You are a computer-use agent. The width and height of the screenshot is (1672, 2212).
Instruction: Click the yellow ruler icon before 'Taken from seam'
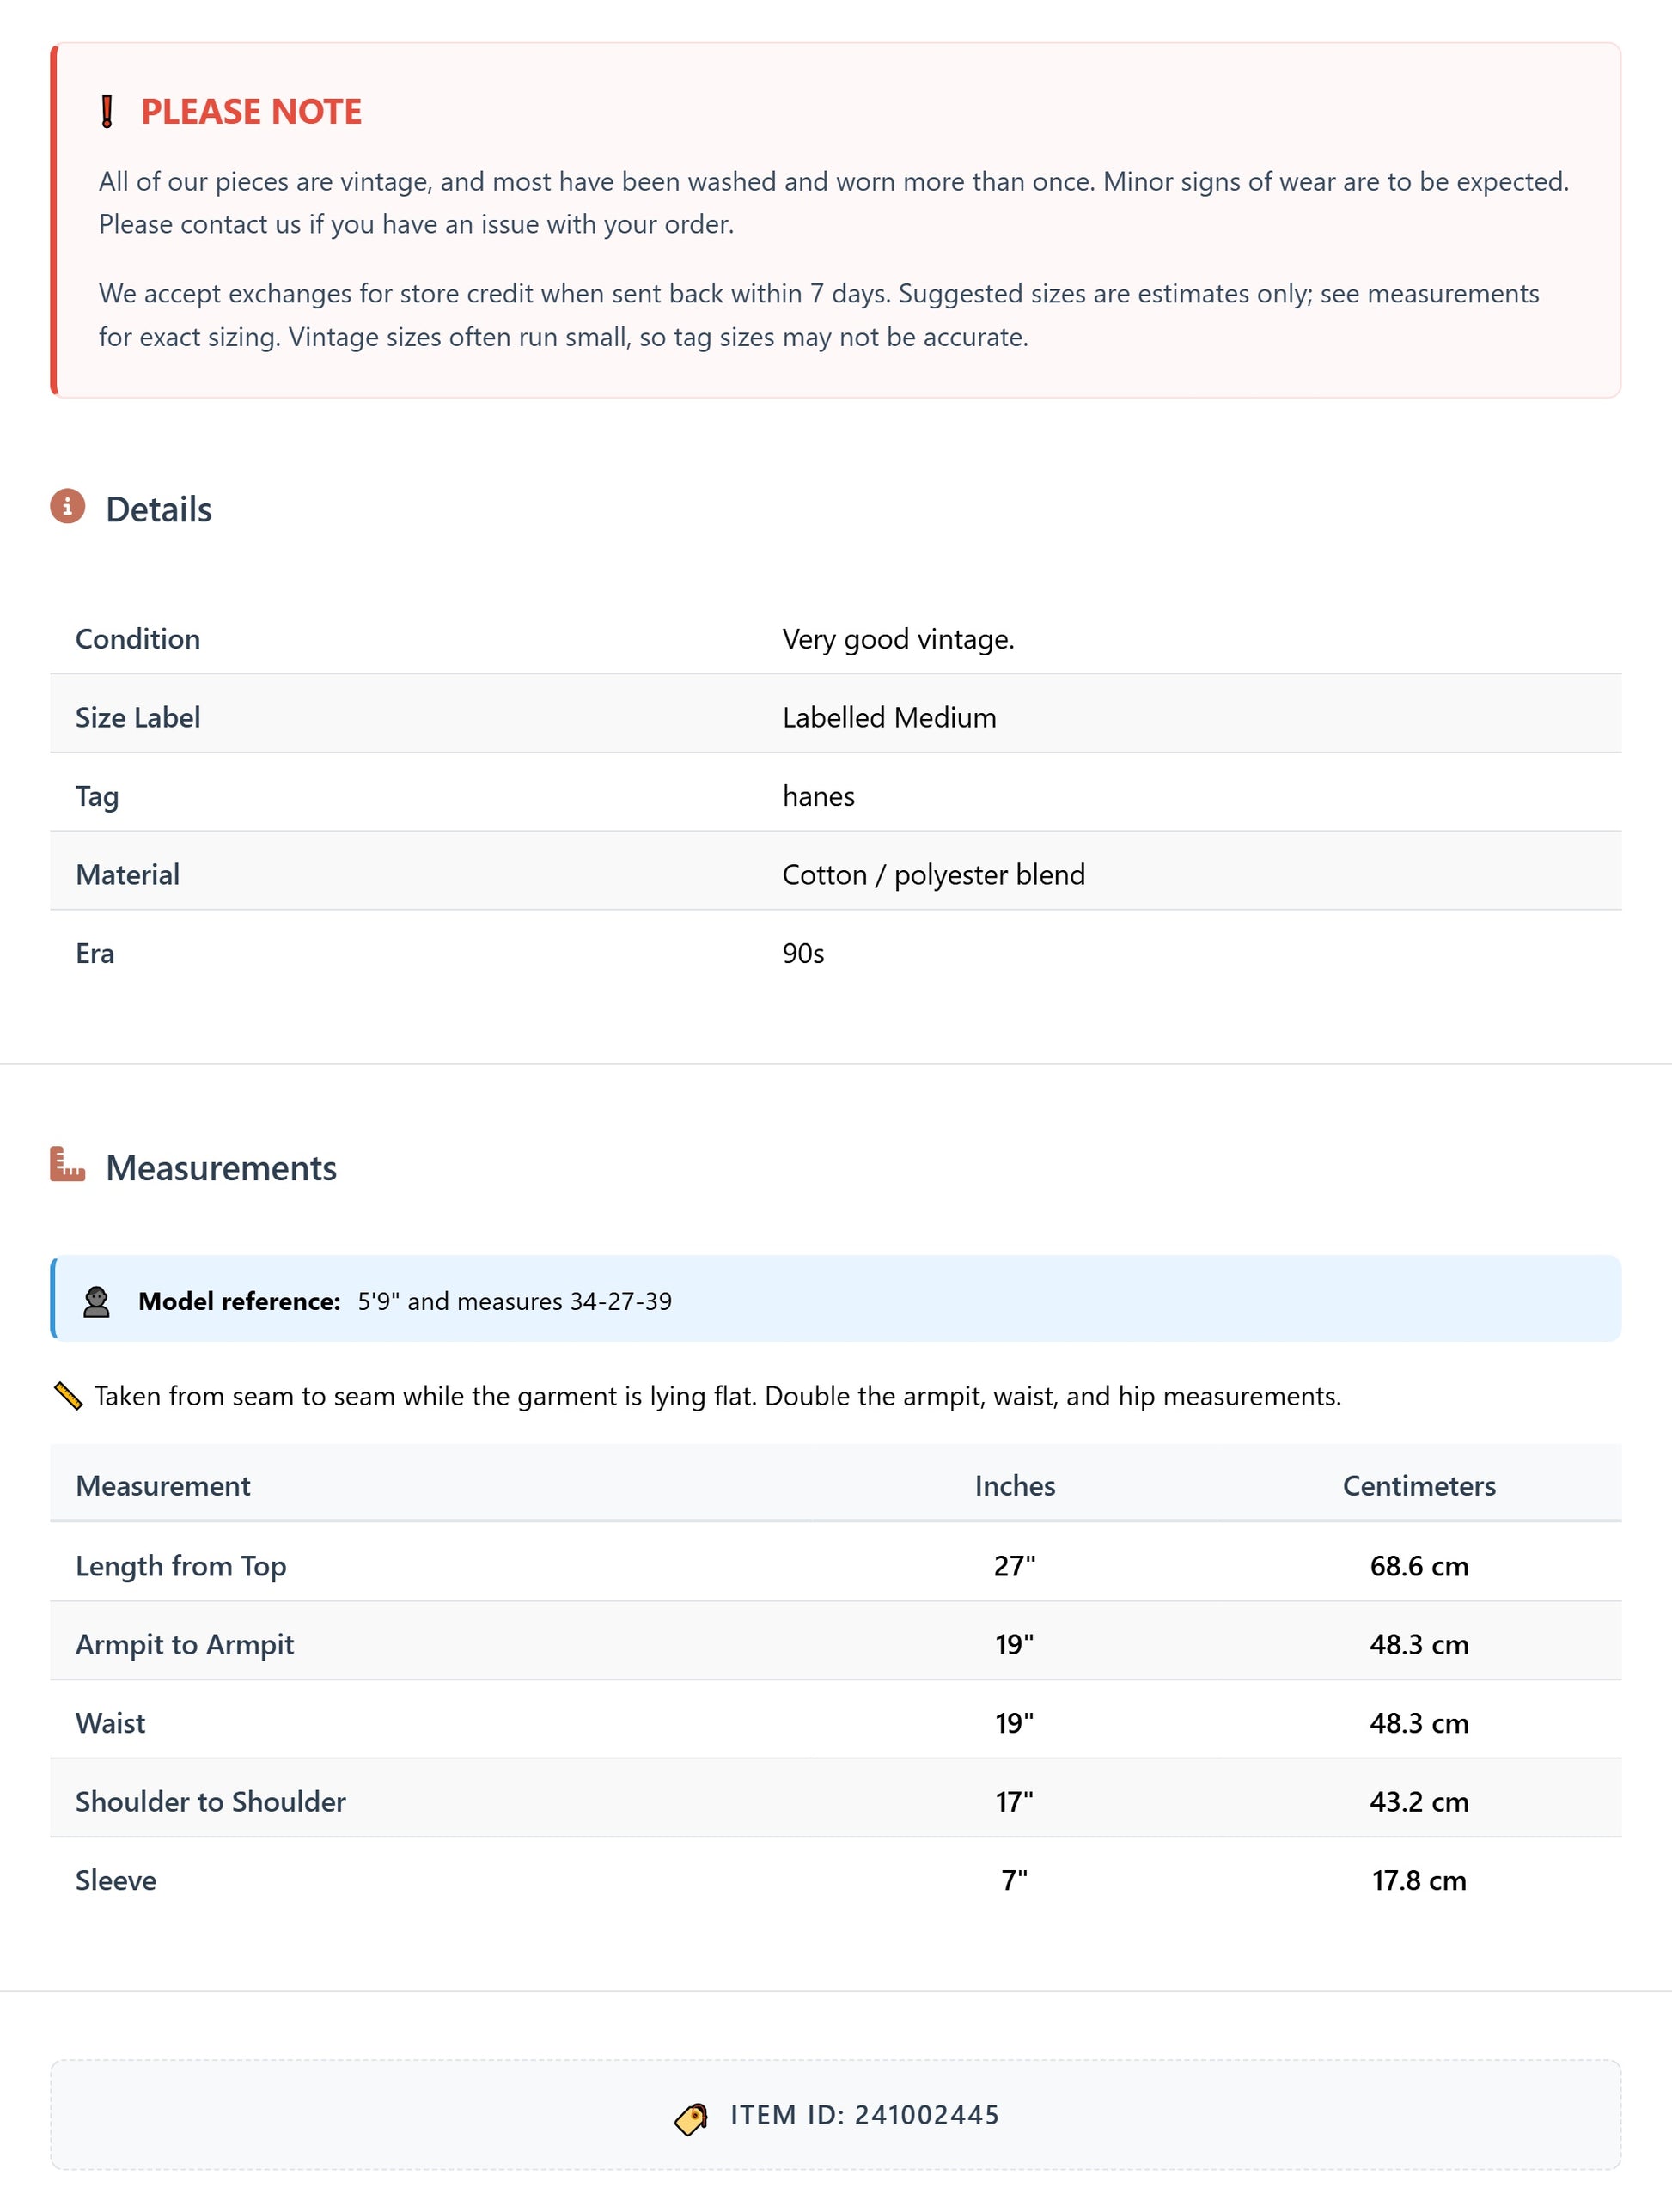(68, 1396)
